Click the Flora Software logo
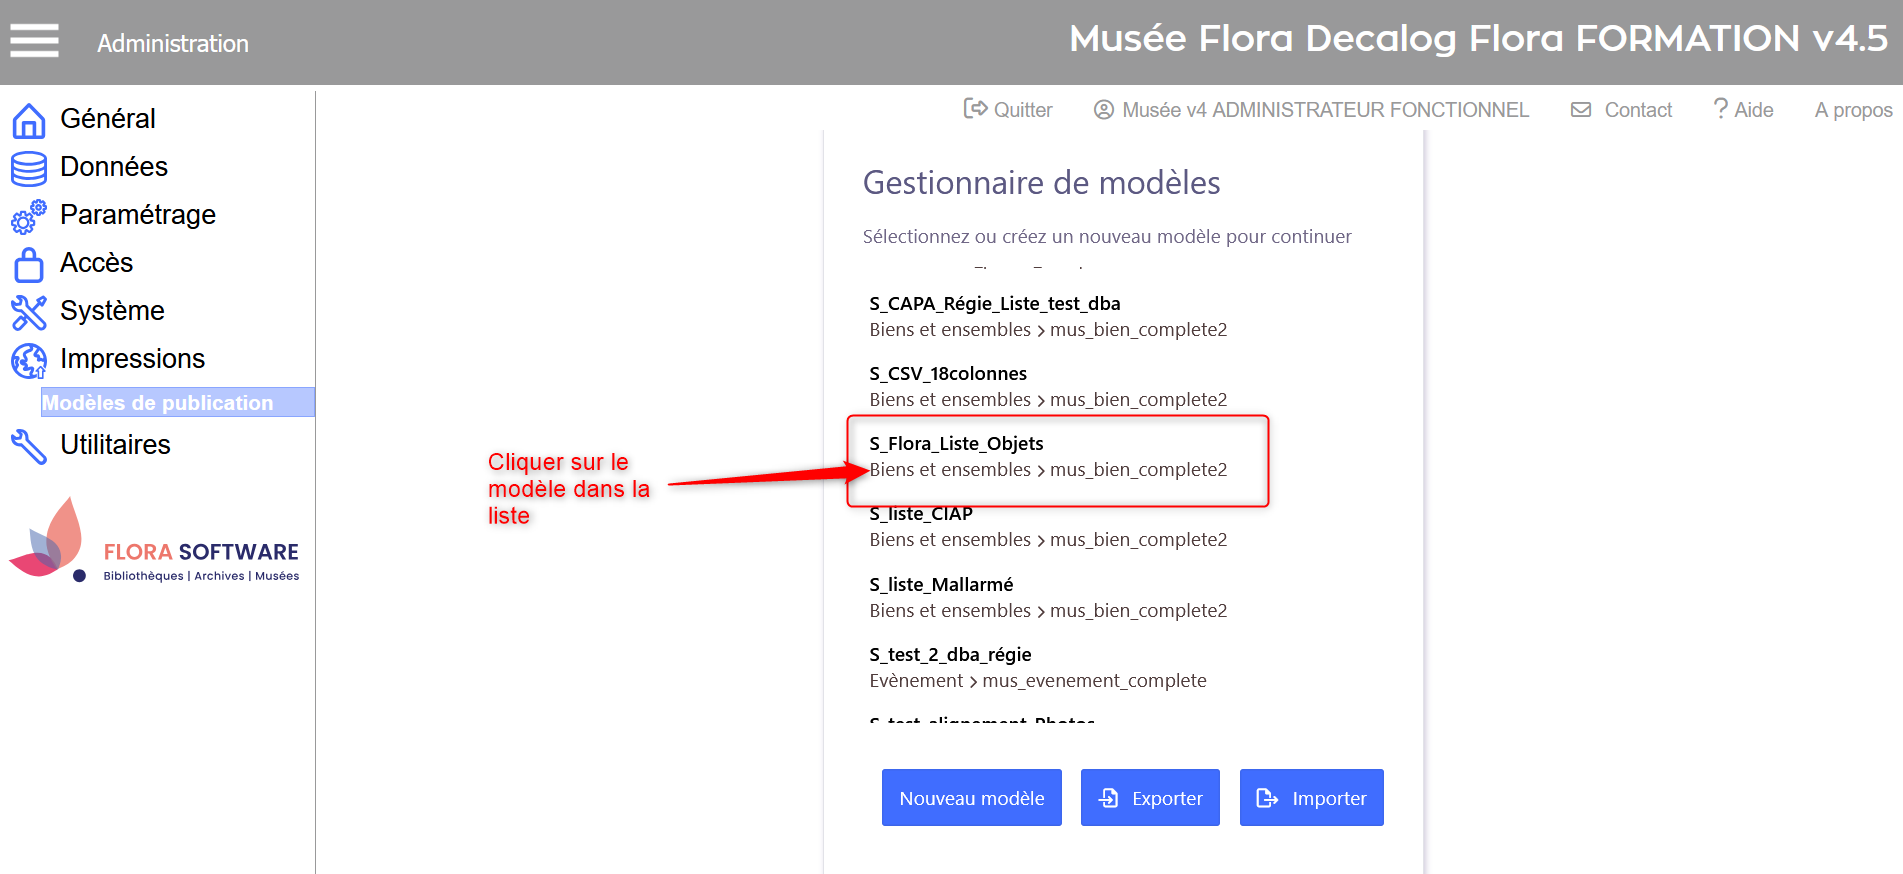1903x874 pixels. pos(154,540)
